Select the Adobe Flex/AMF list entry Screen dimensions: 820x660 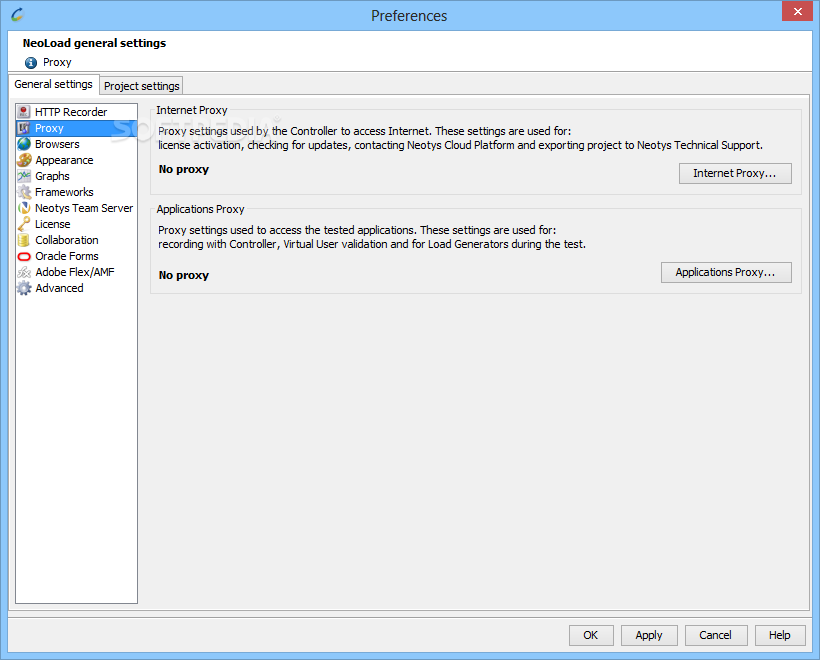(75, 272)
